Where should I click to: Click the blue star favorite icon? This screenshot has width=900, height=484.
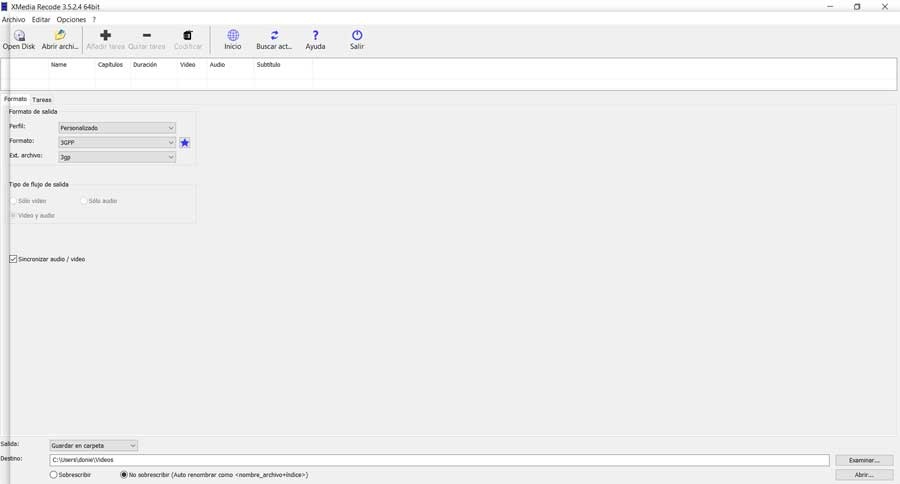[184, 142]
